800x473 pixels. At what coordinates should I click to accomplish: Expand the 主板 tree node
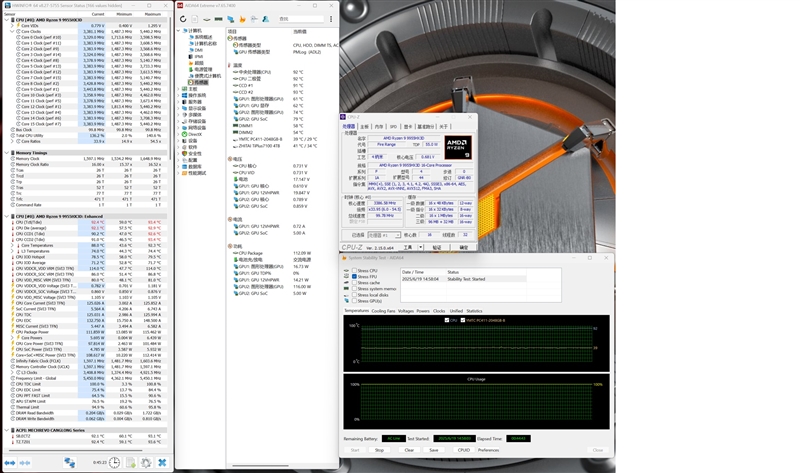point(180,88)
